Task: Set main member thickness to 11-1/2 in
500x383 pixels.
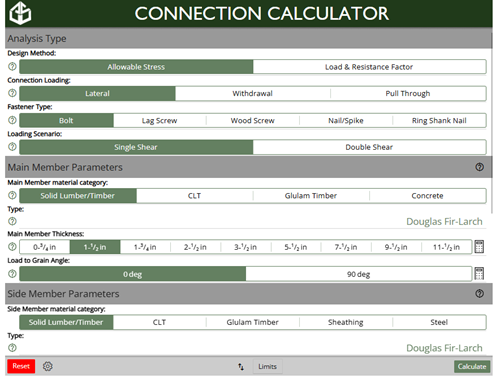Action: click(x=447, y=247)
